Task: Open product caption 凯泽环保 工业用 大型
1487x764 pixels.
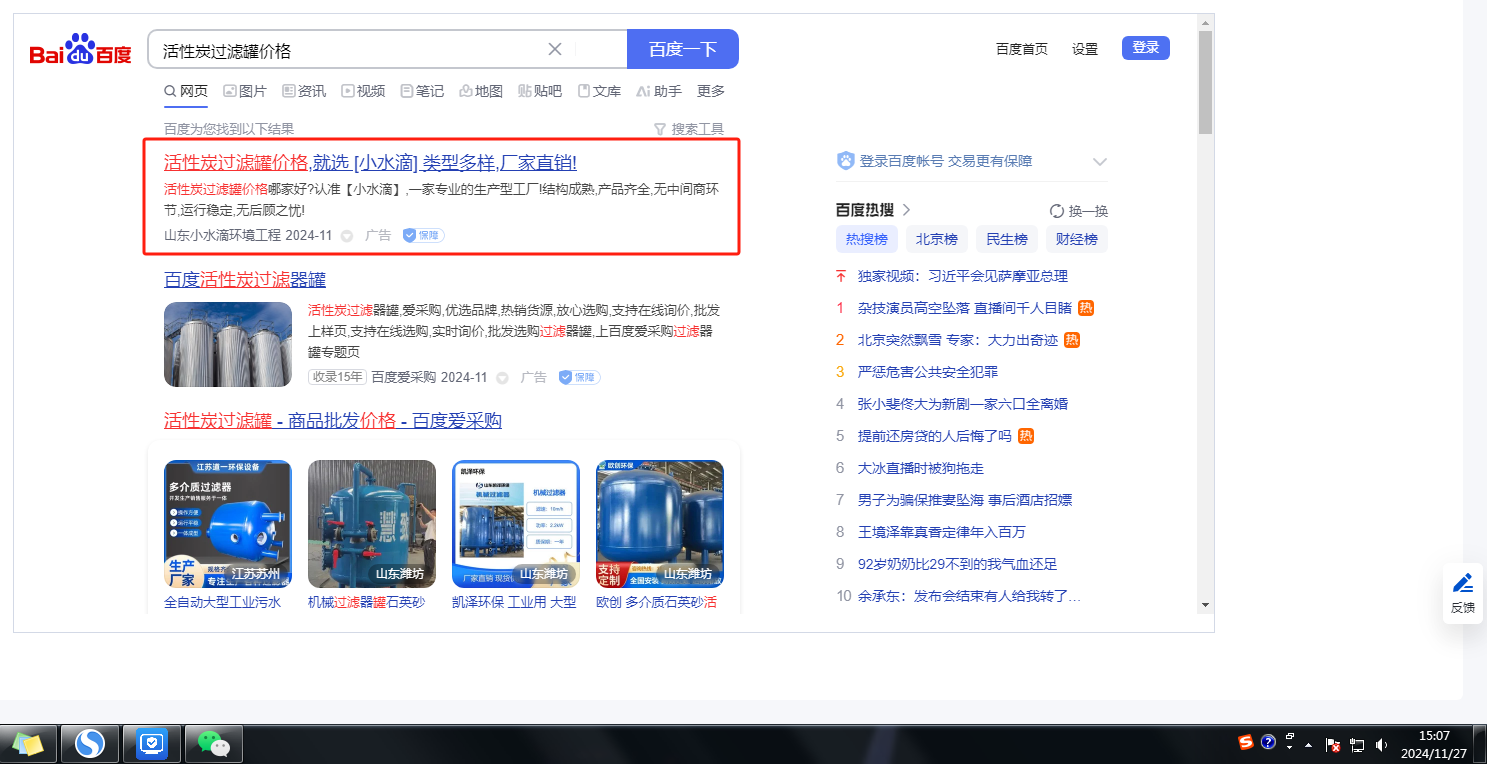Action: coord(514,602)
